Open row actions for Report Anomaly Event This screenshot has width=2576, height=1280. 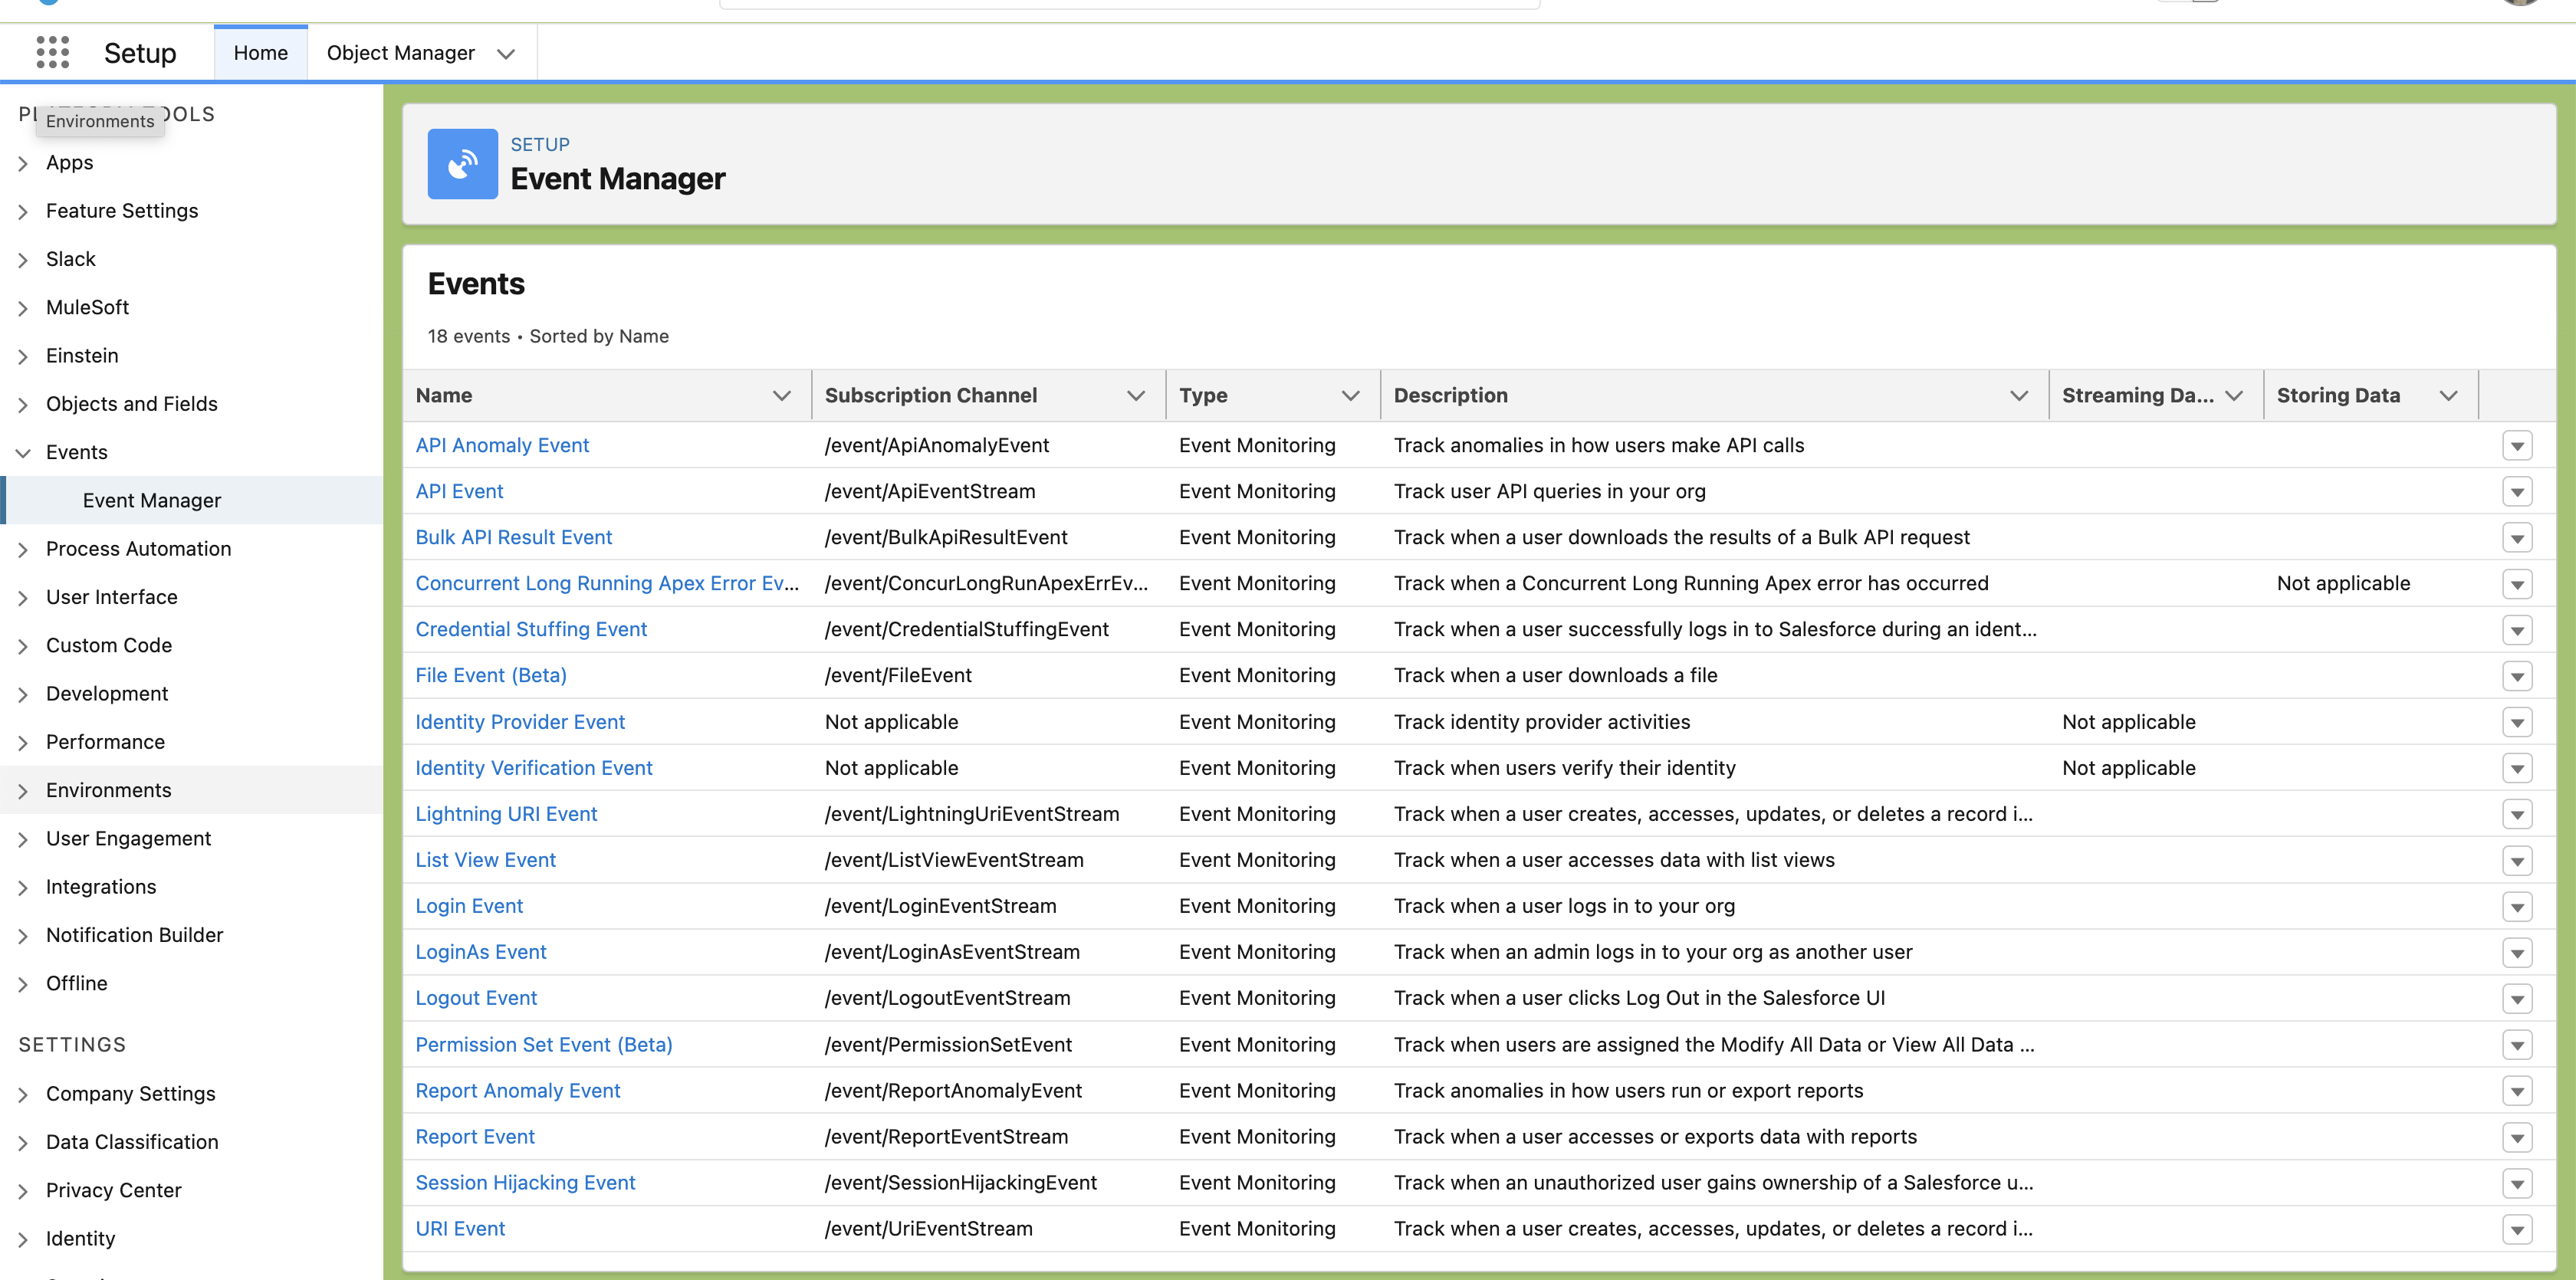(x=2516, y=1091)
